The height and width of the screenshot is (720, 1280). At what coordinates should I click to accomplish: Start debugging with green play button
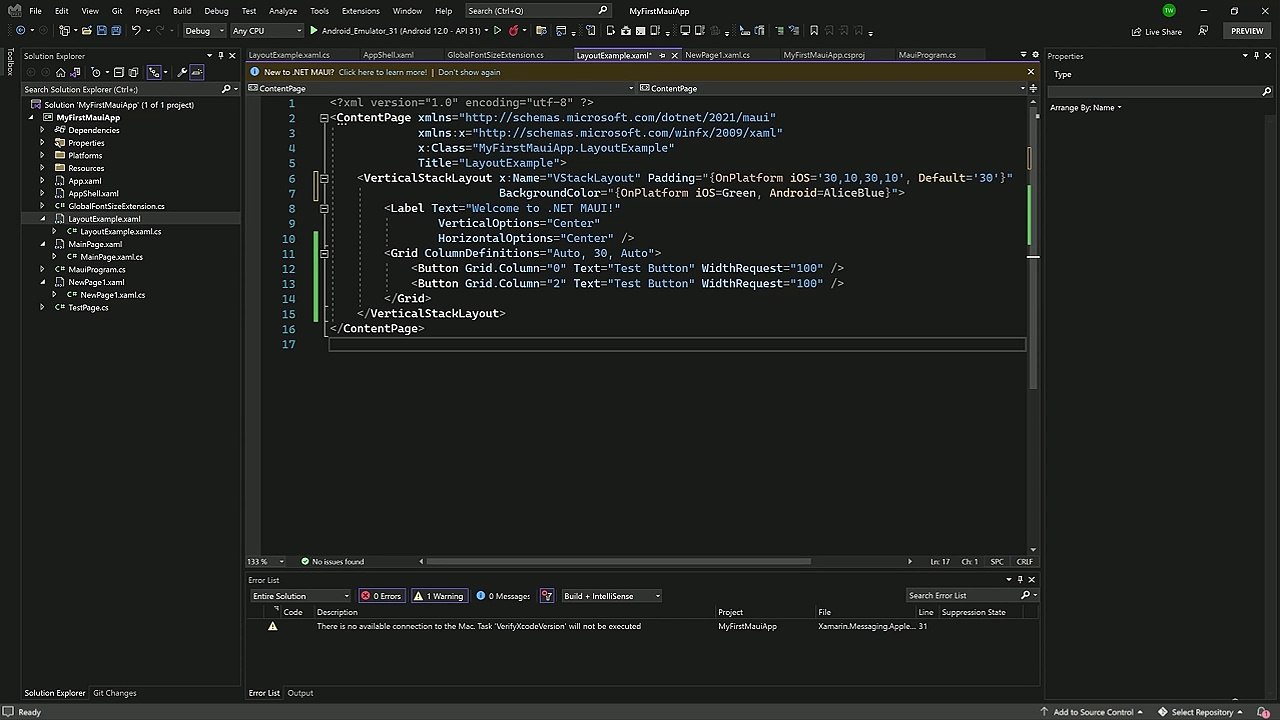[314, 31]
